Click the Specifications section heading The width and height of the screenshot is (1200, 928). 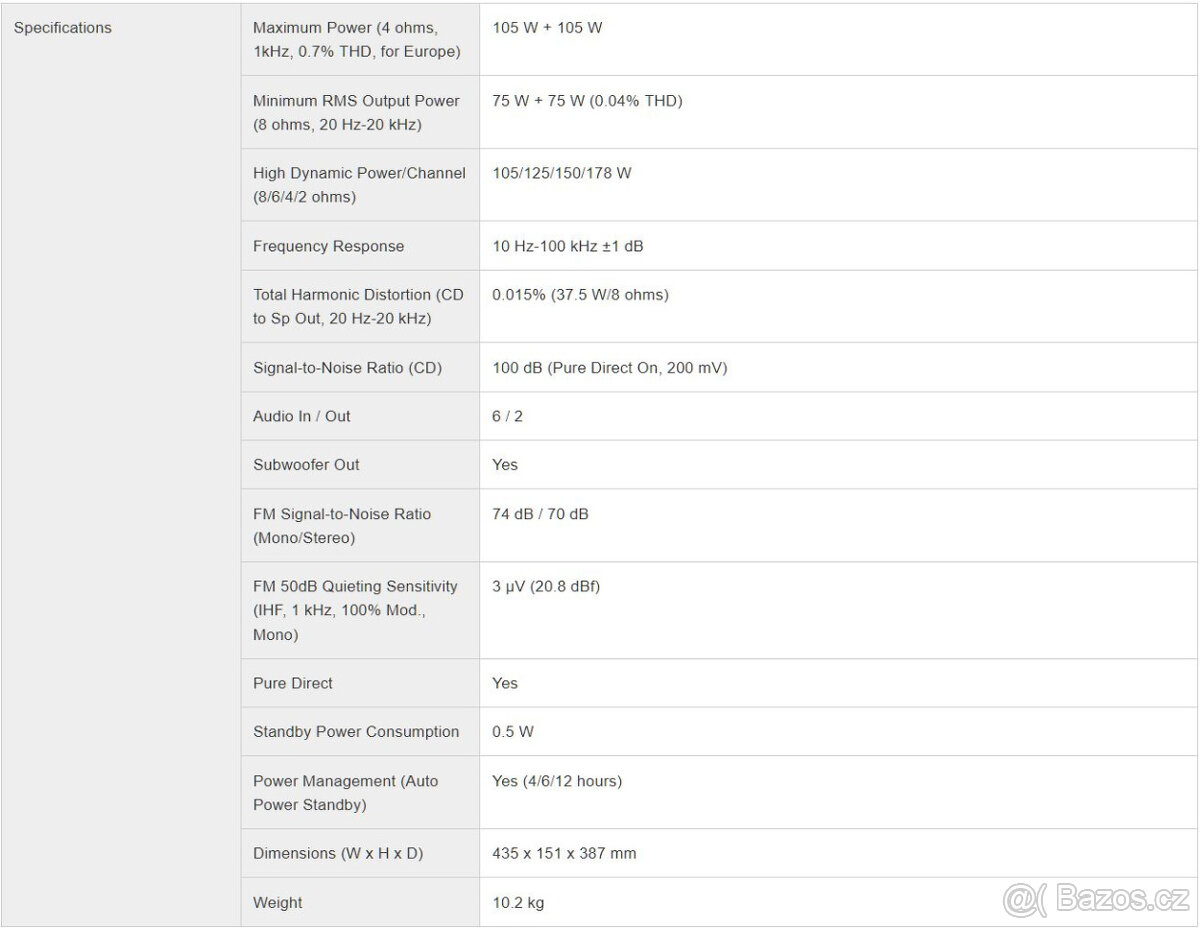tap(62, 28)
